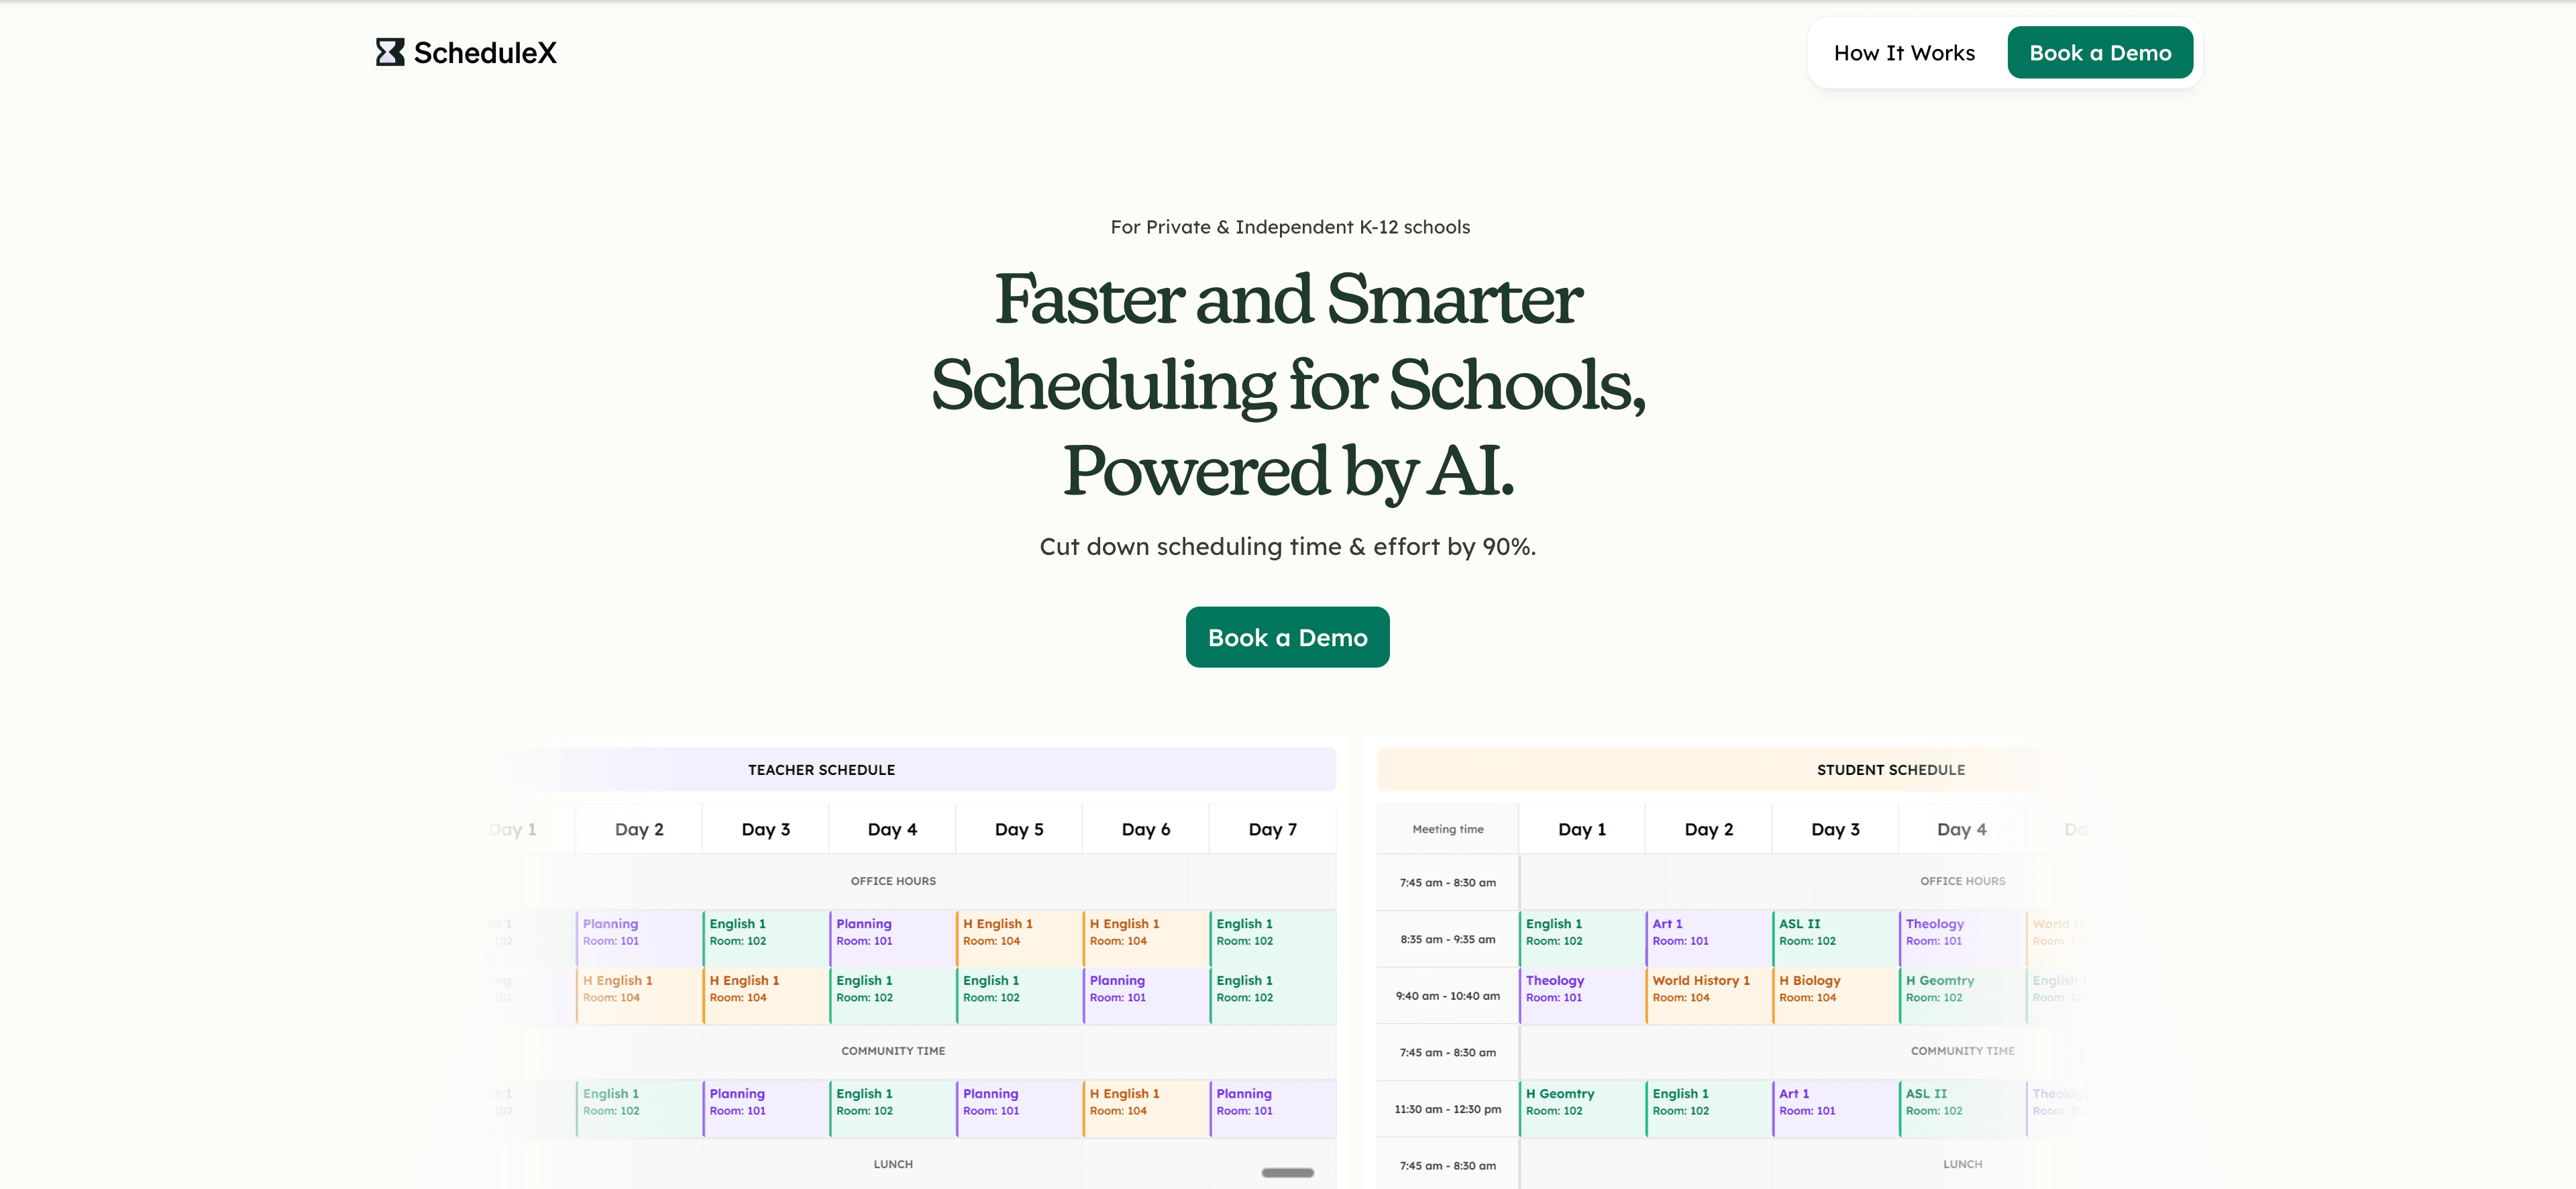Select Day 5 in the Teacher Schedule
Image resolution: width=2576 pixels, height=1189 pixels.
tap(1019, 829)
